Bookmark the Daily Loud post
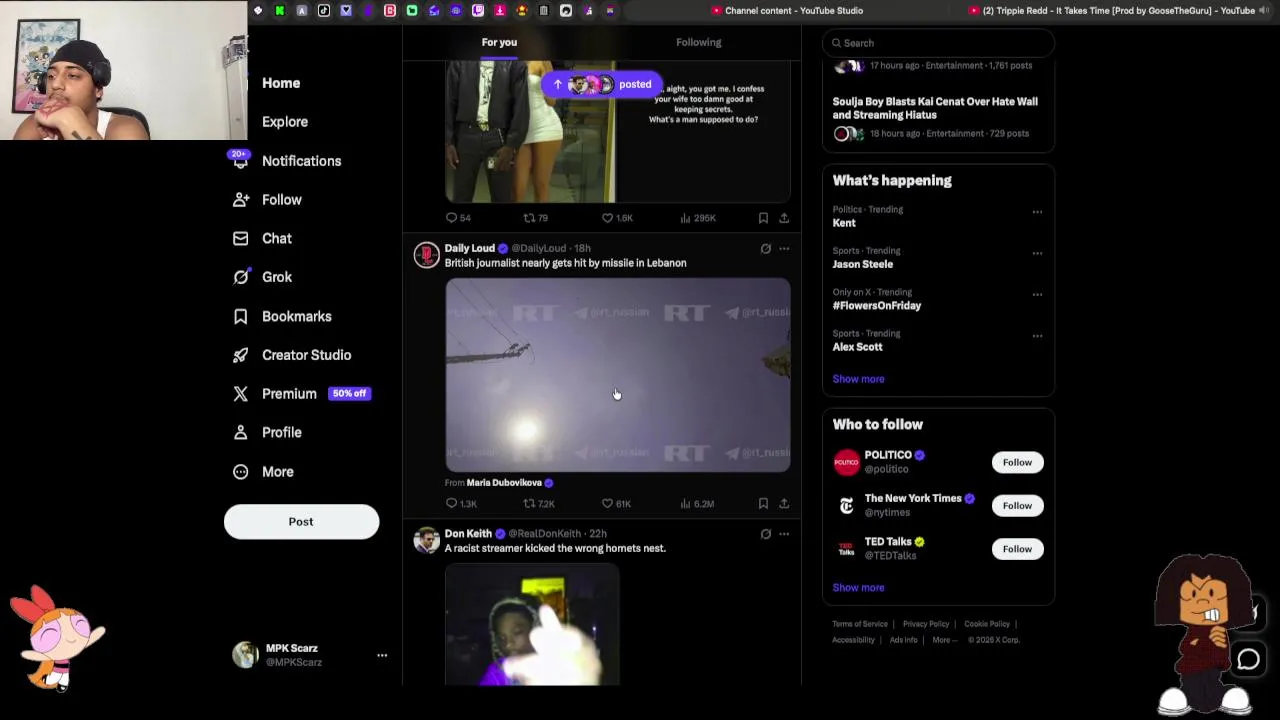Screen dimensions: 1280x720 [x=763, y=504]
